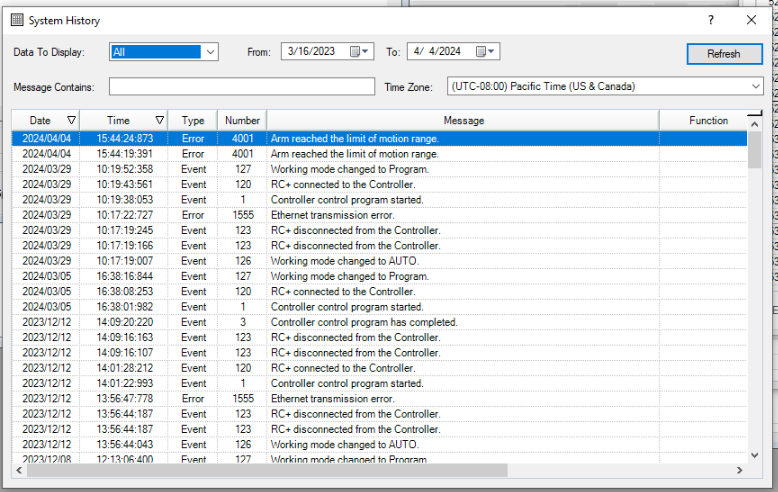Select 'RC+ connected to the Controller.' at 10:19:43:561
The width and height of the screenshot is (778, 492).
[380, 184]
